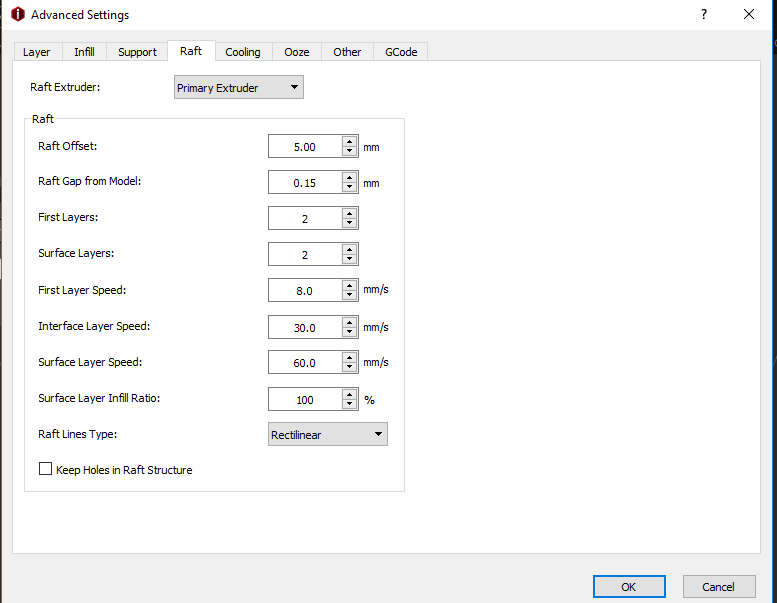Increase First Layer Speed value
Screen dimensions: 777x603
coord(350,285)
